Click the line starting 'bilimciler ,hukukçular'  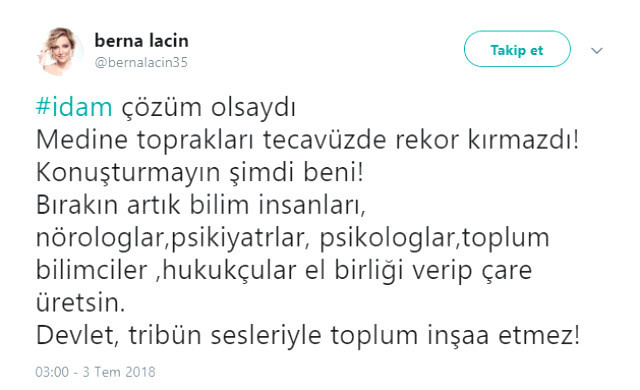284,270
